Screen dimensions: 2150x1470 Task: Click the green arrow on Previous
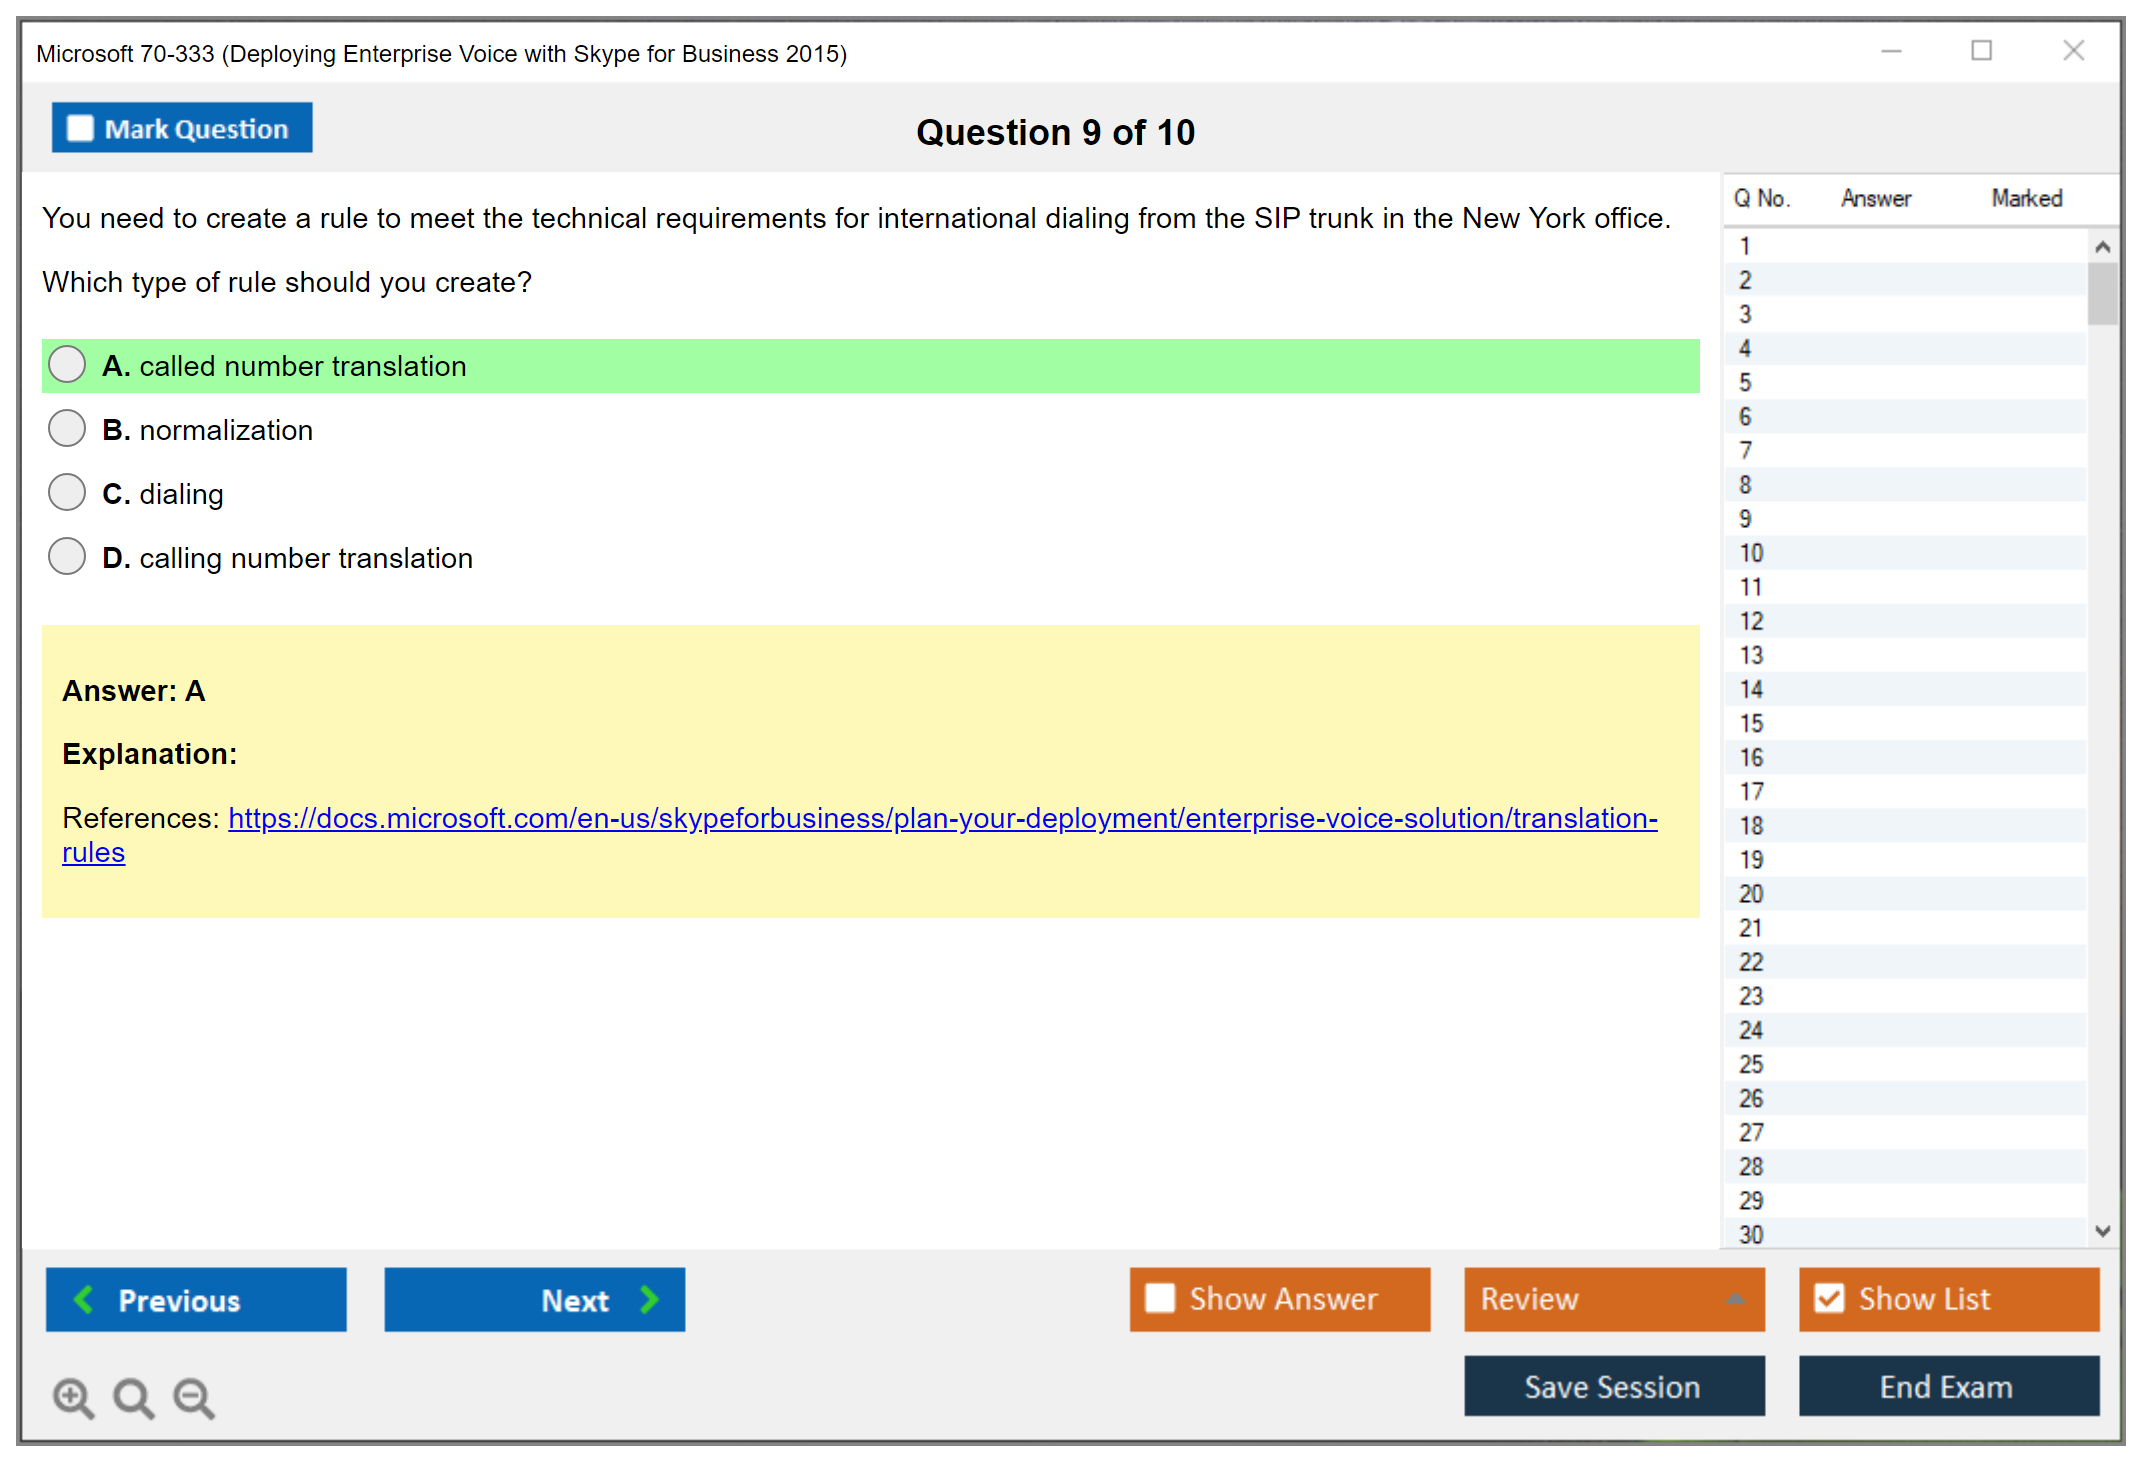click(x=84, y=1300)
